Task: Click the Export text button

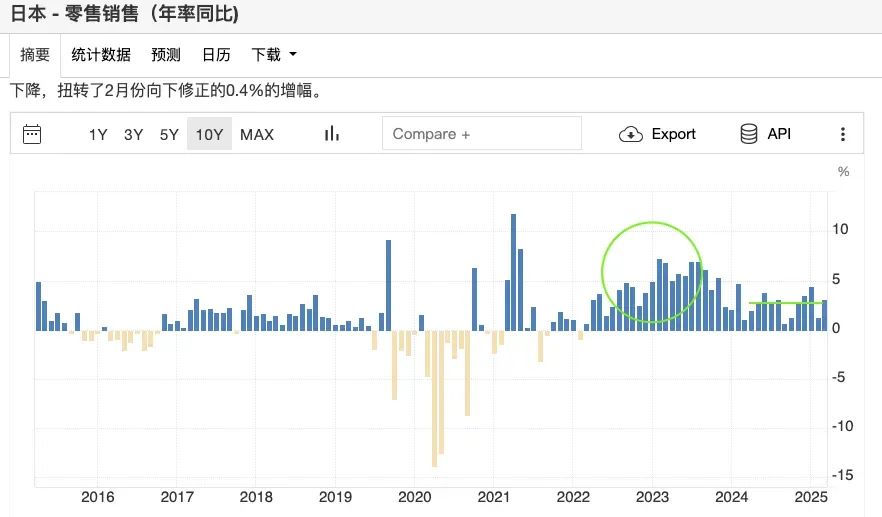Action: point(673,134)
